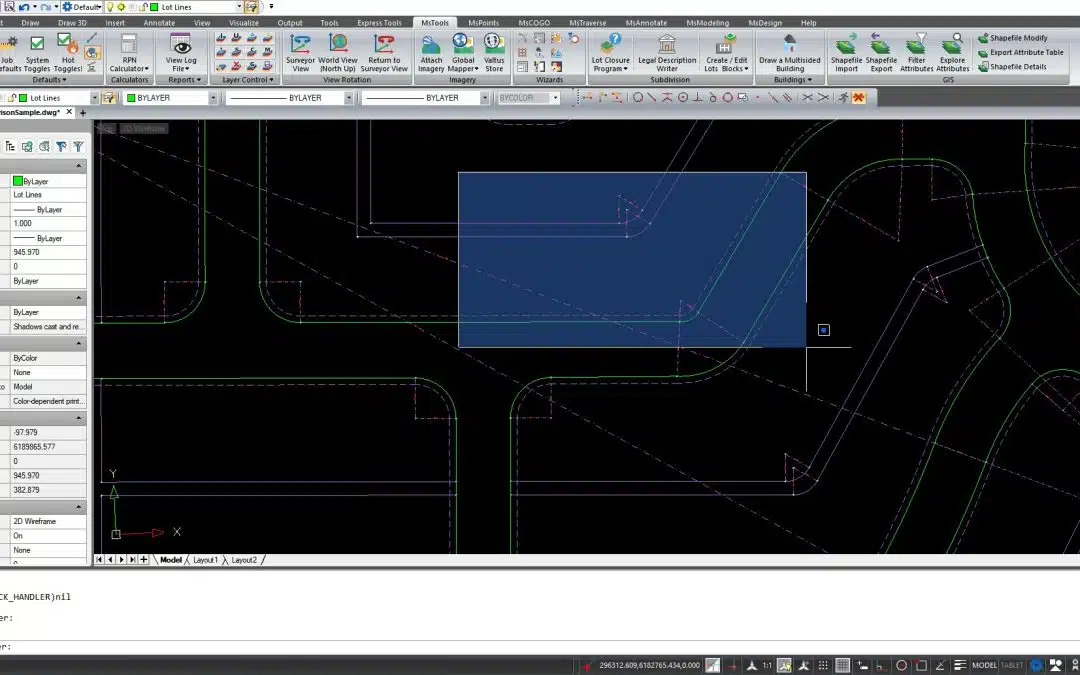Switch to the Layout1 tab

pos(205,560)
